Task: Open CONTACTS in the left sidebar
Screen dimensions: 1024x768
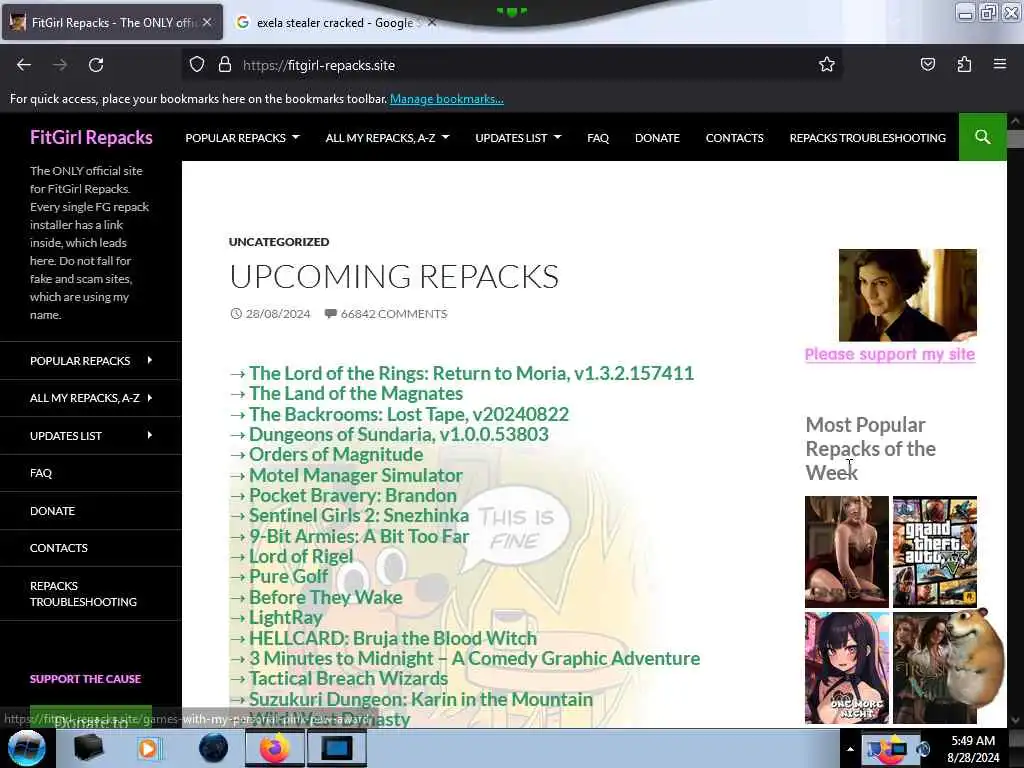Action: click(59, 548)
